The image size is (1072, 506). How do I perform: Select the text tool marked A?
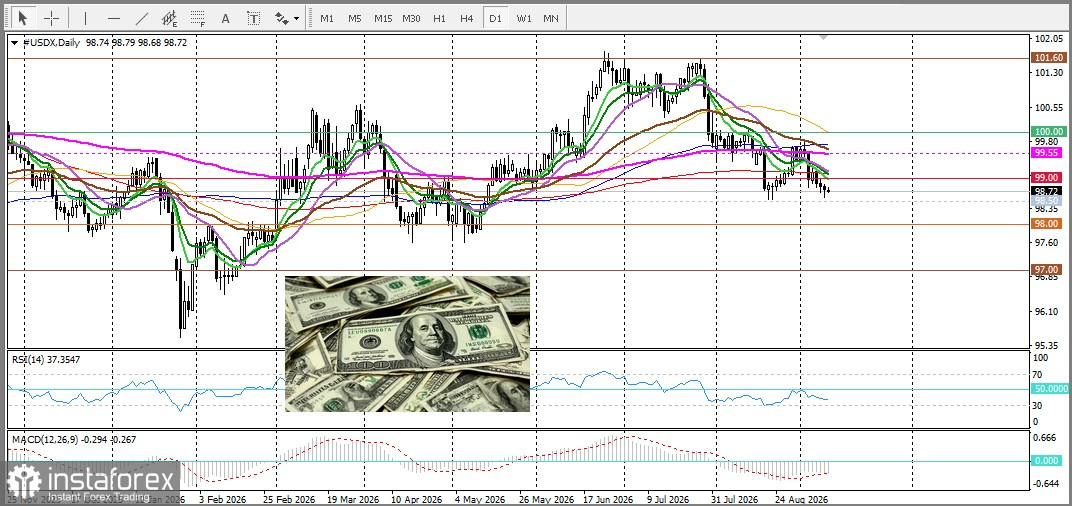pyautogui.click(x=225, y=18)
